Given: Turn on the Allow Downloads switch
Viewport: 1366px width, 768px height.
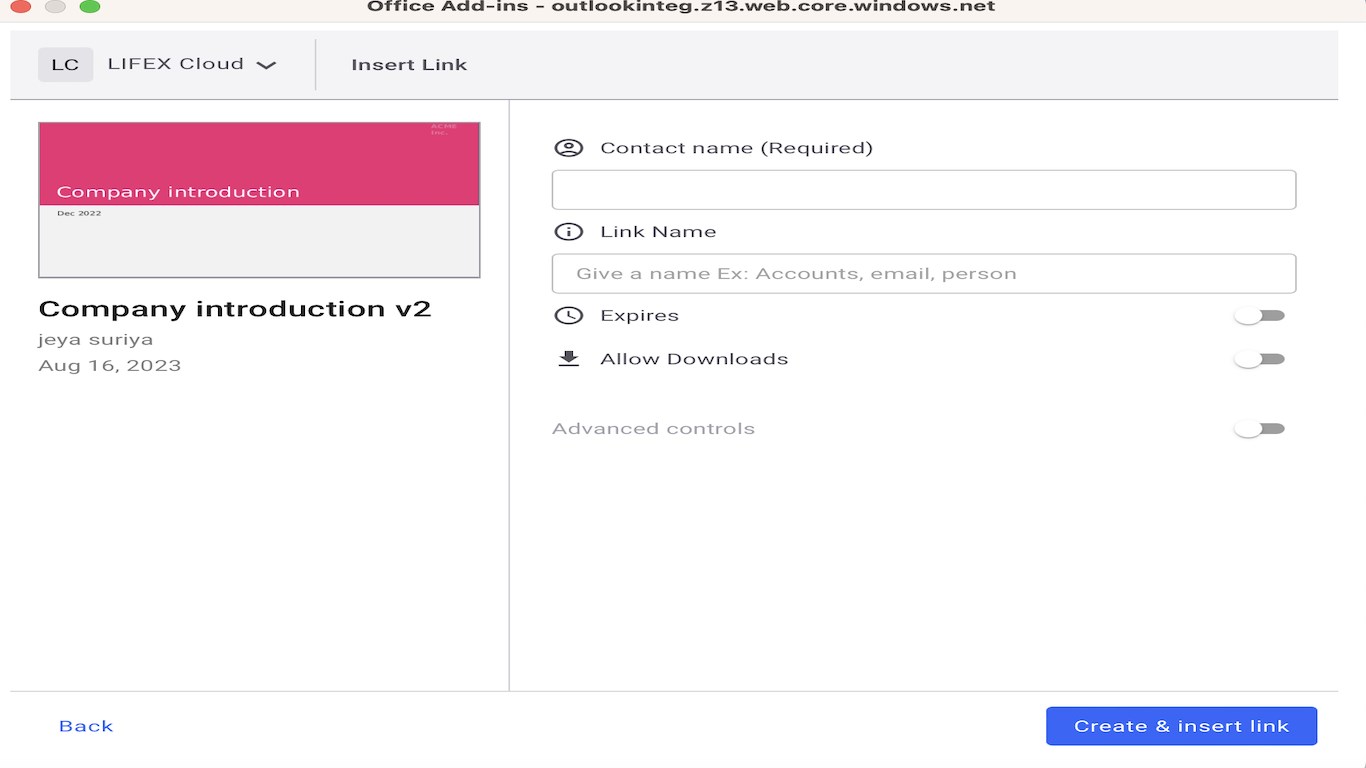Looking at the screenshot, I should [x=1259, y=359].
